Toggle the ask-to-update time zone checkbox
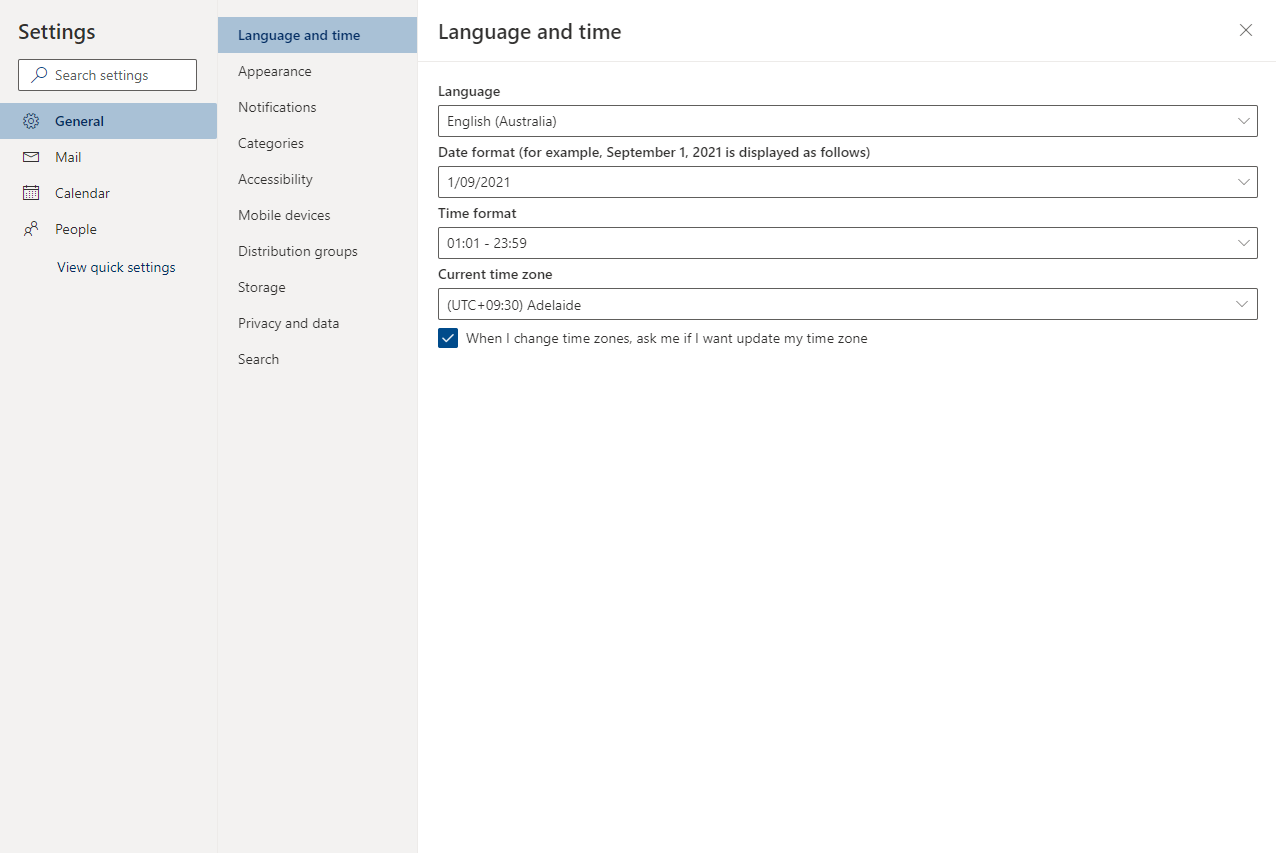Screen dimensions: 1276x853 click(448, 338)
